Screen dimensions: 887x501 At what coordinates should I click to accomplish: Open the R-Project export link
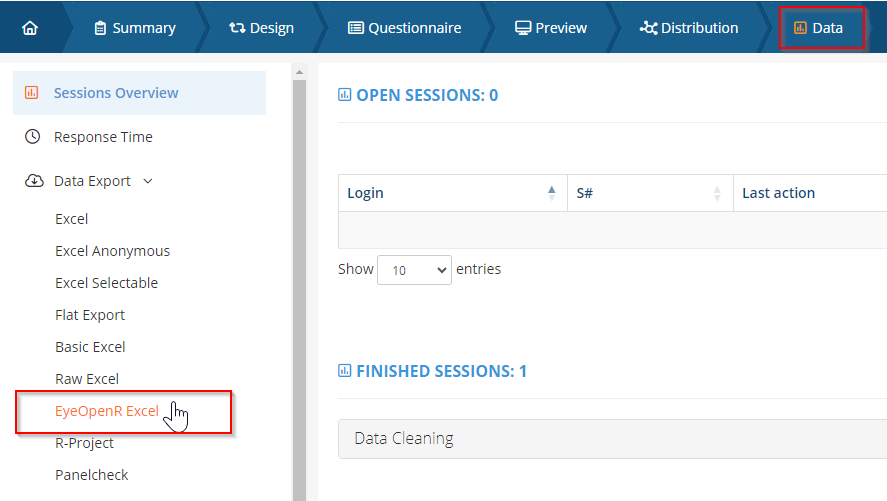(84, 443)
